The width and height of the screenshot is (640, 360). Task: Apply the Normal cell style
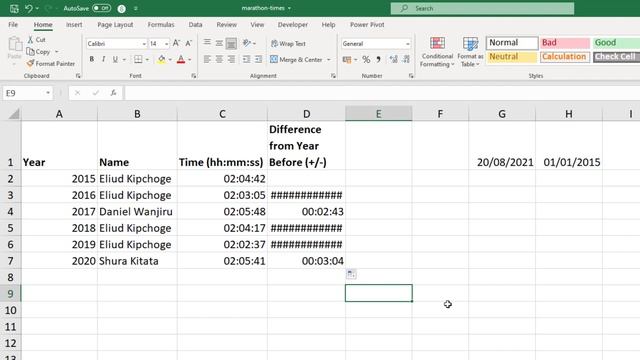point(512,42)
